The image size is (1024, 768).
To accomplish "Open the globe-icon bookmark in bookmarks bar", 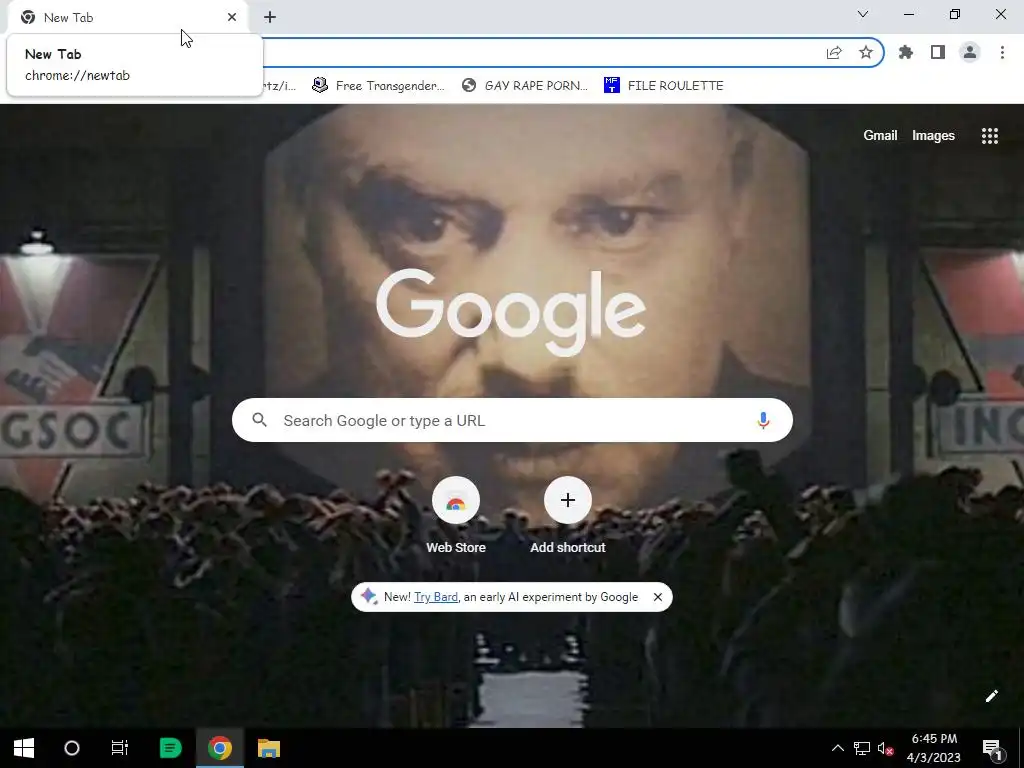I will click(x=524, y=86).
